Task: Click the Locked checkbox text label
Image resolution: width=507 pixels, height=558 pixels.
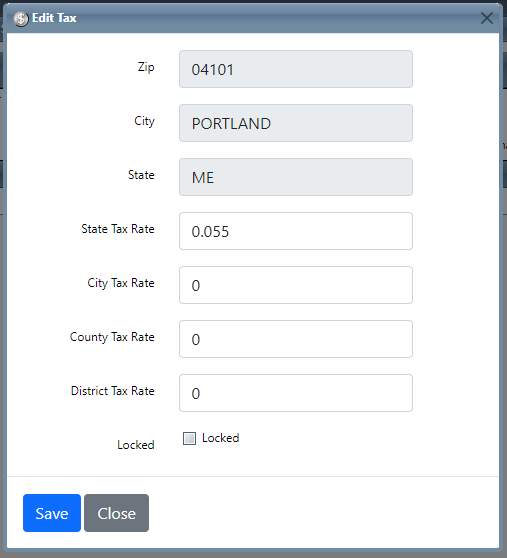Action: point(221,438)
